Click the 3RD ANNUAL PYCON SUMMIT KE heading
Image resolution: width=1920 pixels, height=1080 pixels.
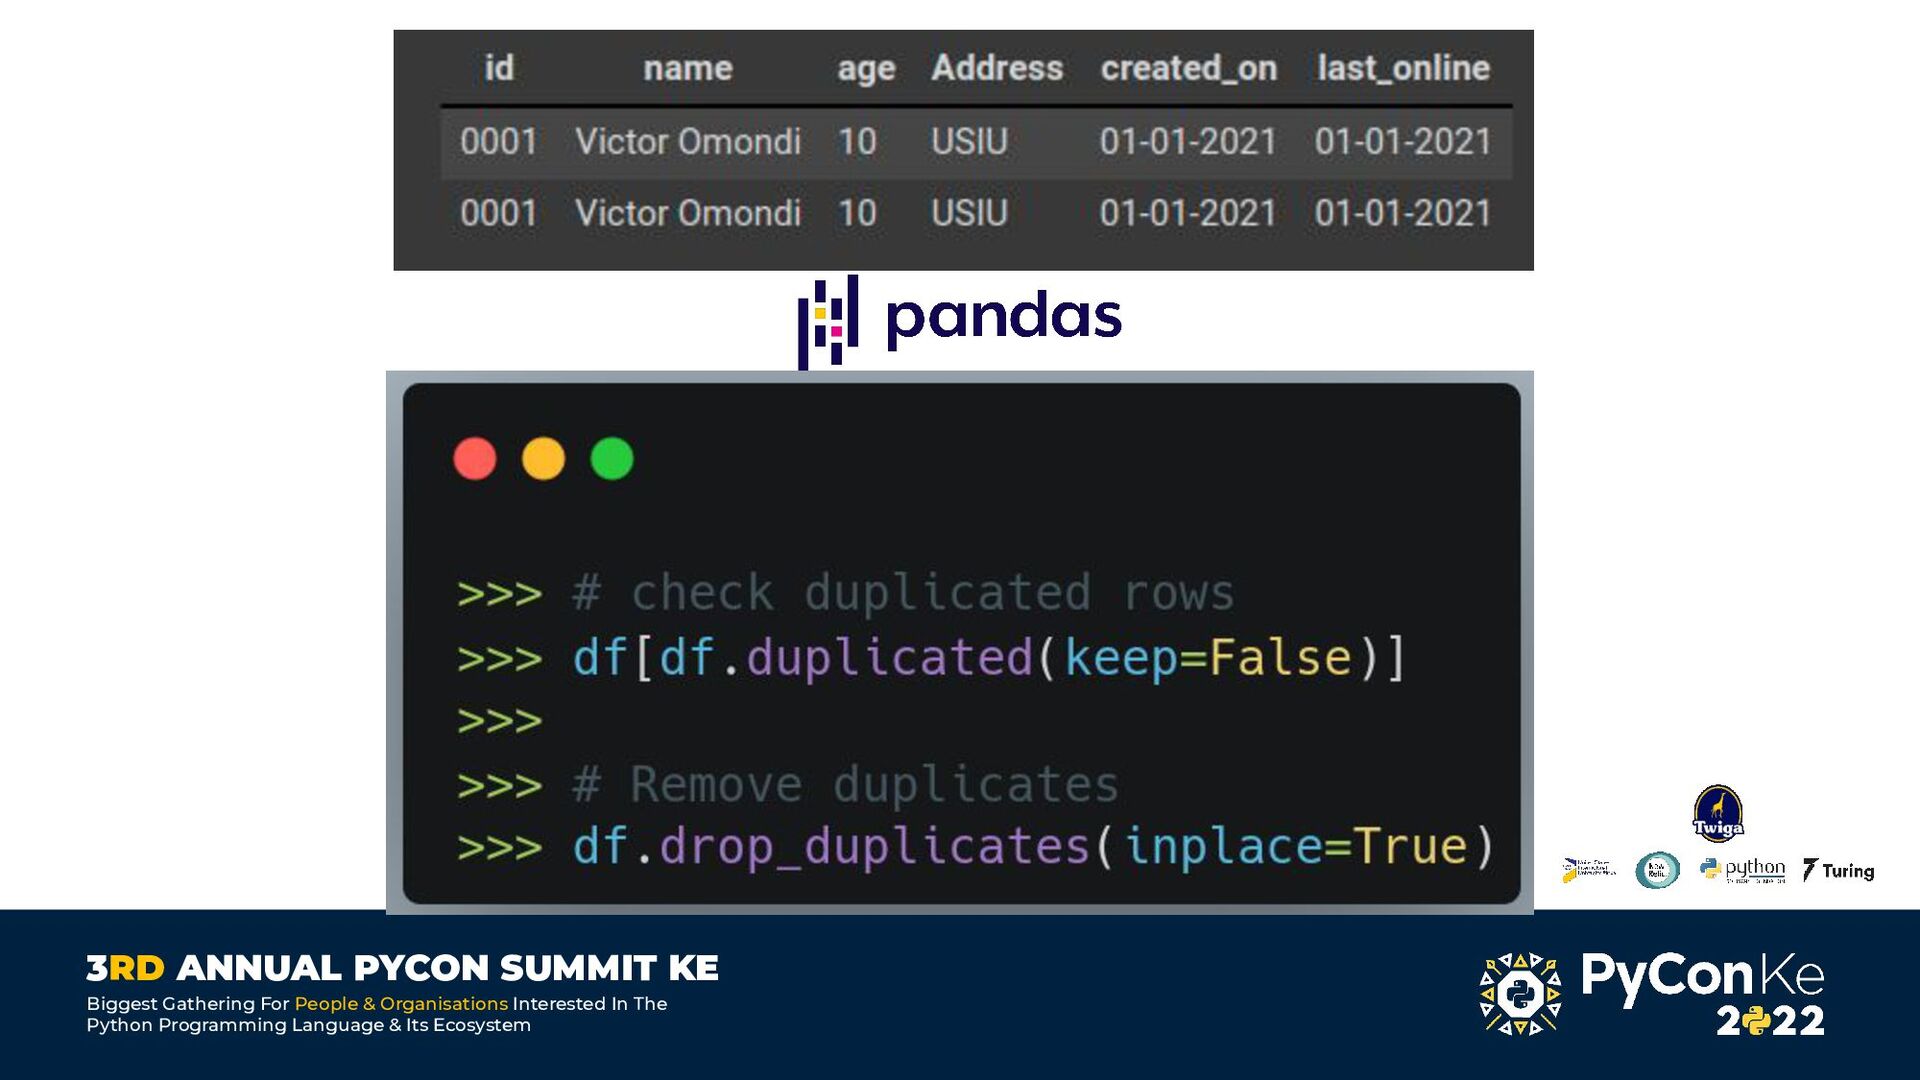pyautogui.click(x=402, y=968)
